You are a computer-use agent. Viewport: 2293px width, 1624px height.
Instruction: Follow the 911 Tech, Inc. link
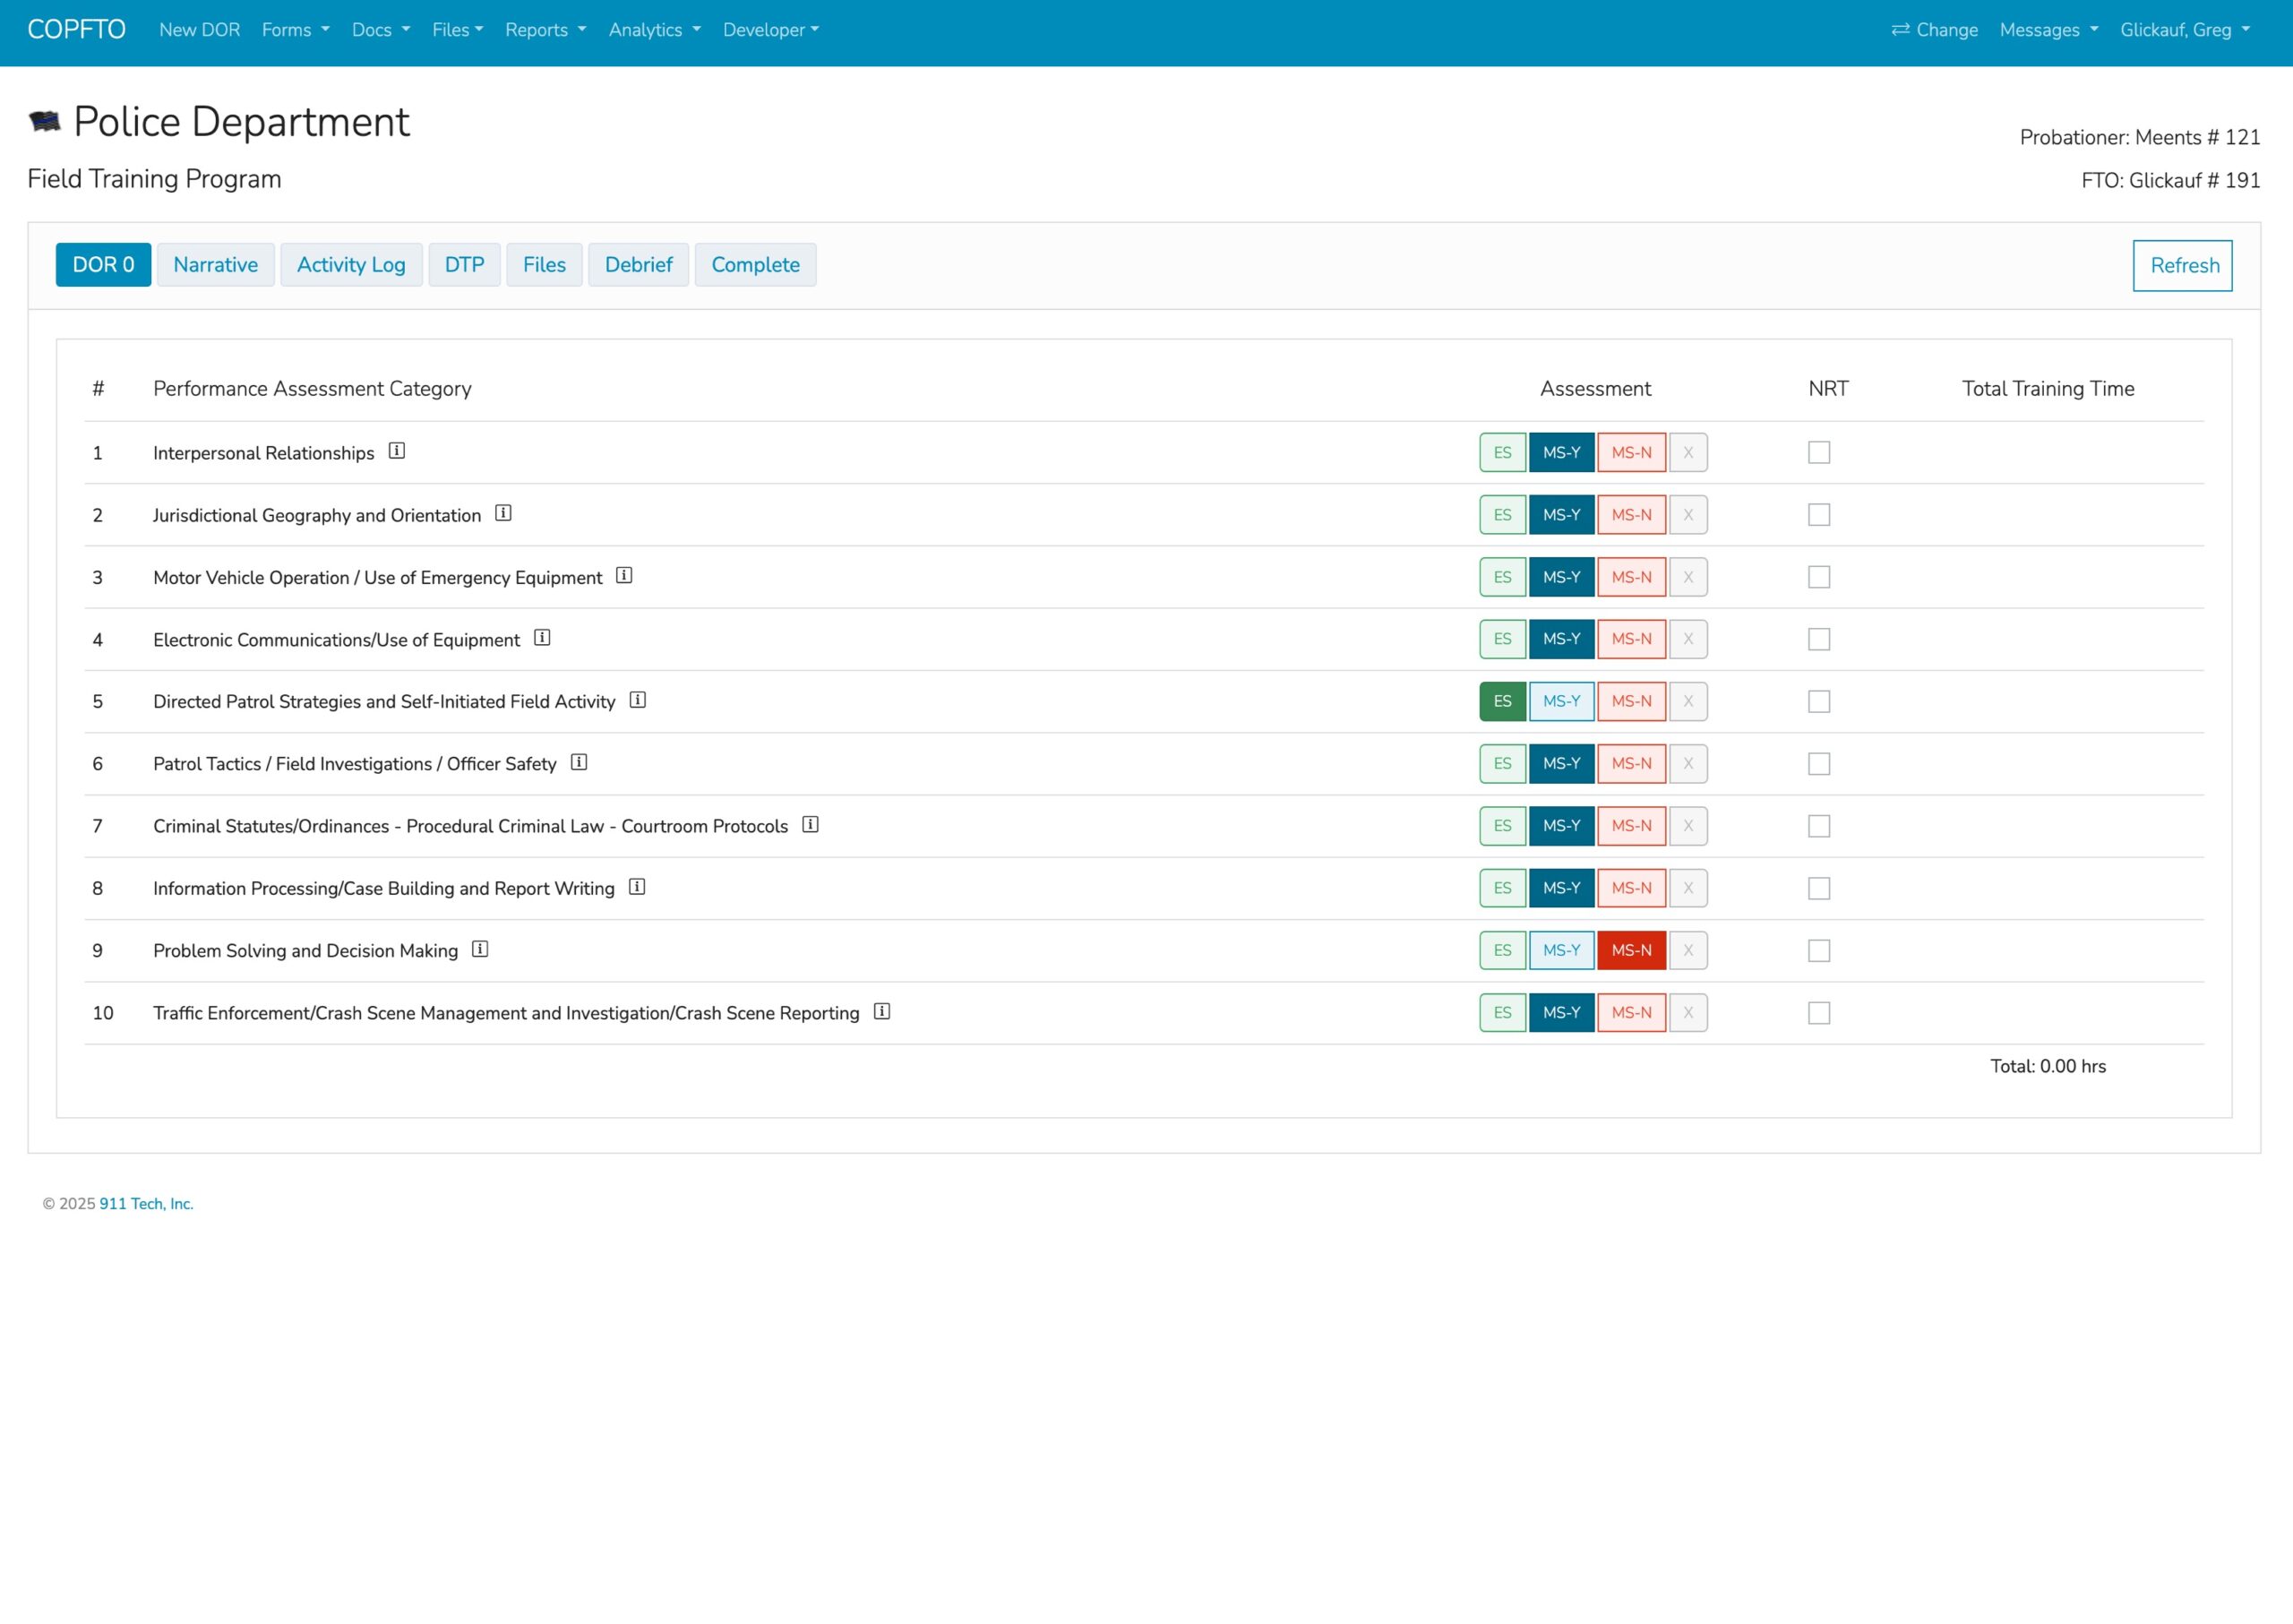pos(146,1204)
